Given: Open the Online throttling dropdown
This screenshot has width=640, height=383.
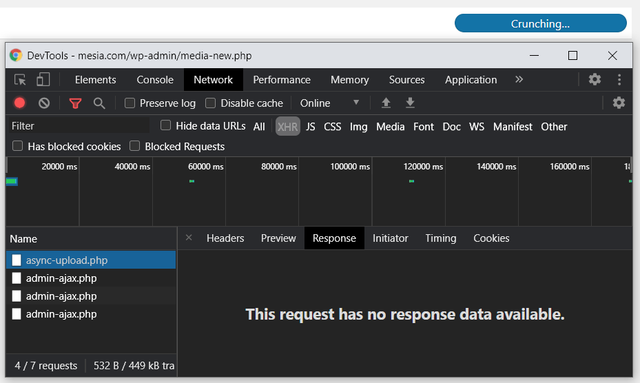Looking at the screenshot, I should (329, 103).
